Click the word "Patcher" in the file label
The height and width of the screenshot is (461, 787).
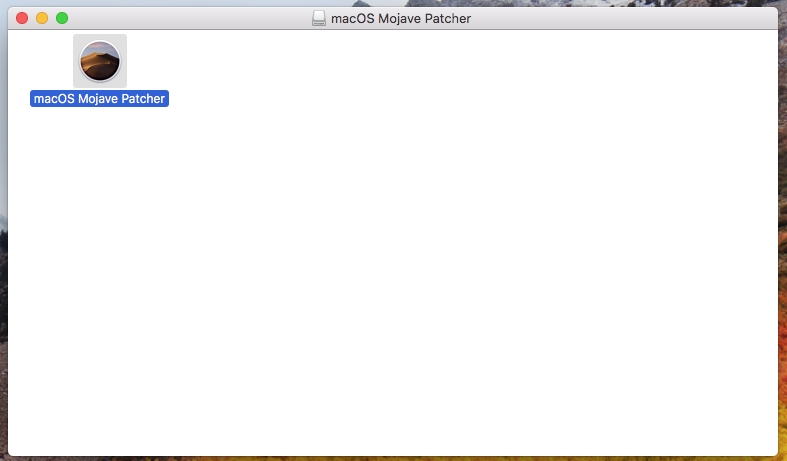143,98
